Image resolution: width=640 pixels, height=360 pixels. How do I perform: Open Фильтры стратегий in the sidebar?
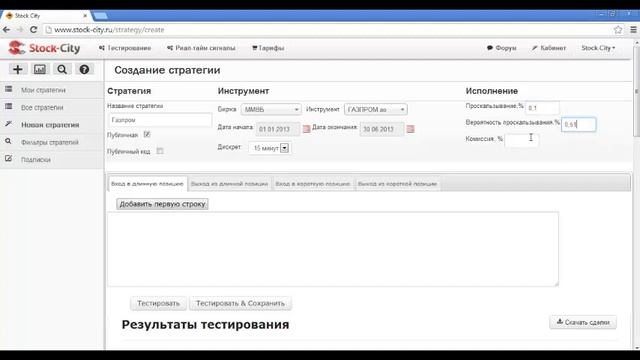click(x=50, y=142)
